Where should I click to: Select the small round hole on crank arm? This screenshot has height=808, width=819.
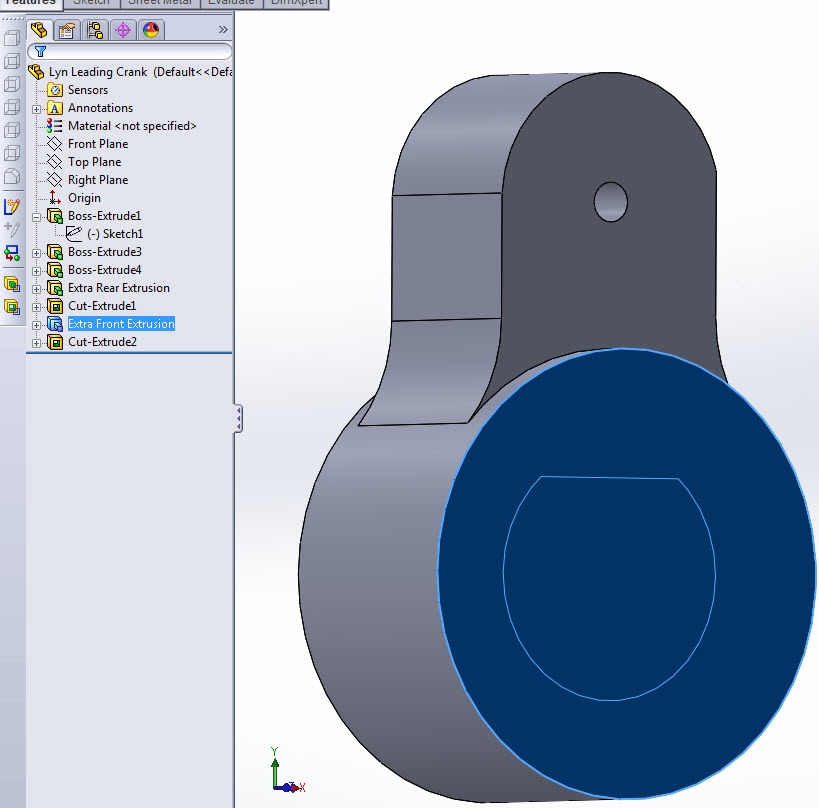(611, 202)
